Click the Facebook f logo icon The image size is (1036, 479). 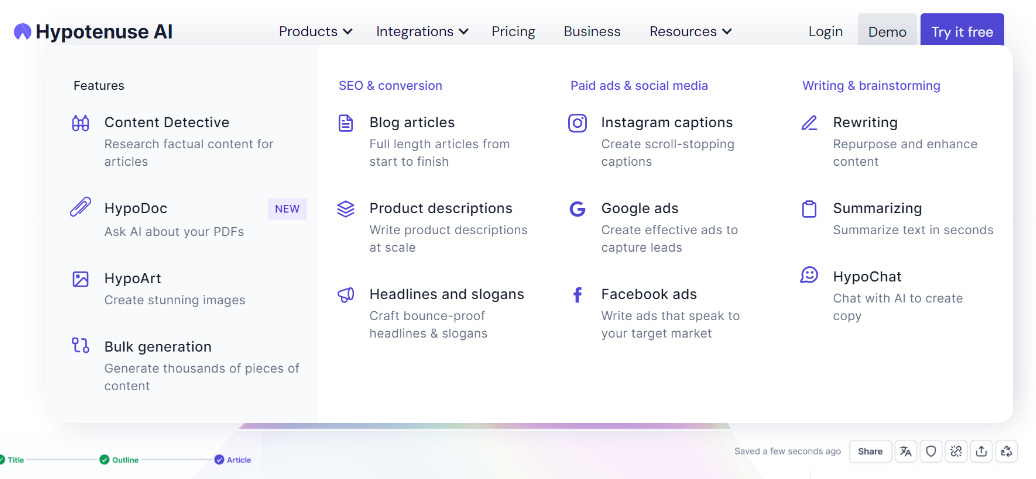(x=577, y=295)
